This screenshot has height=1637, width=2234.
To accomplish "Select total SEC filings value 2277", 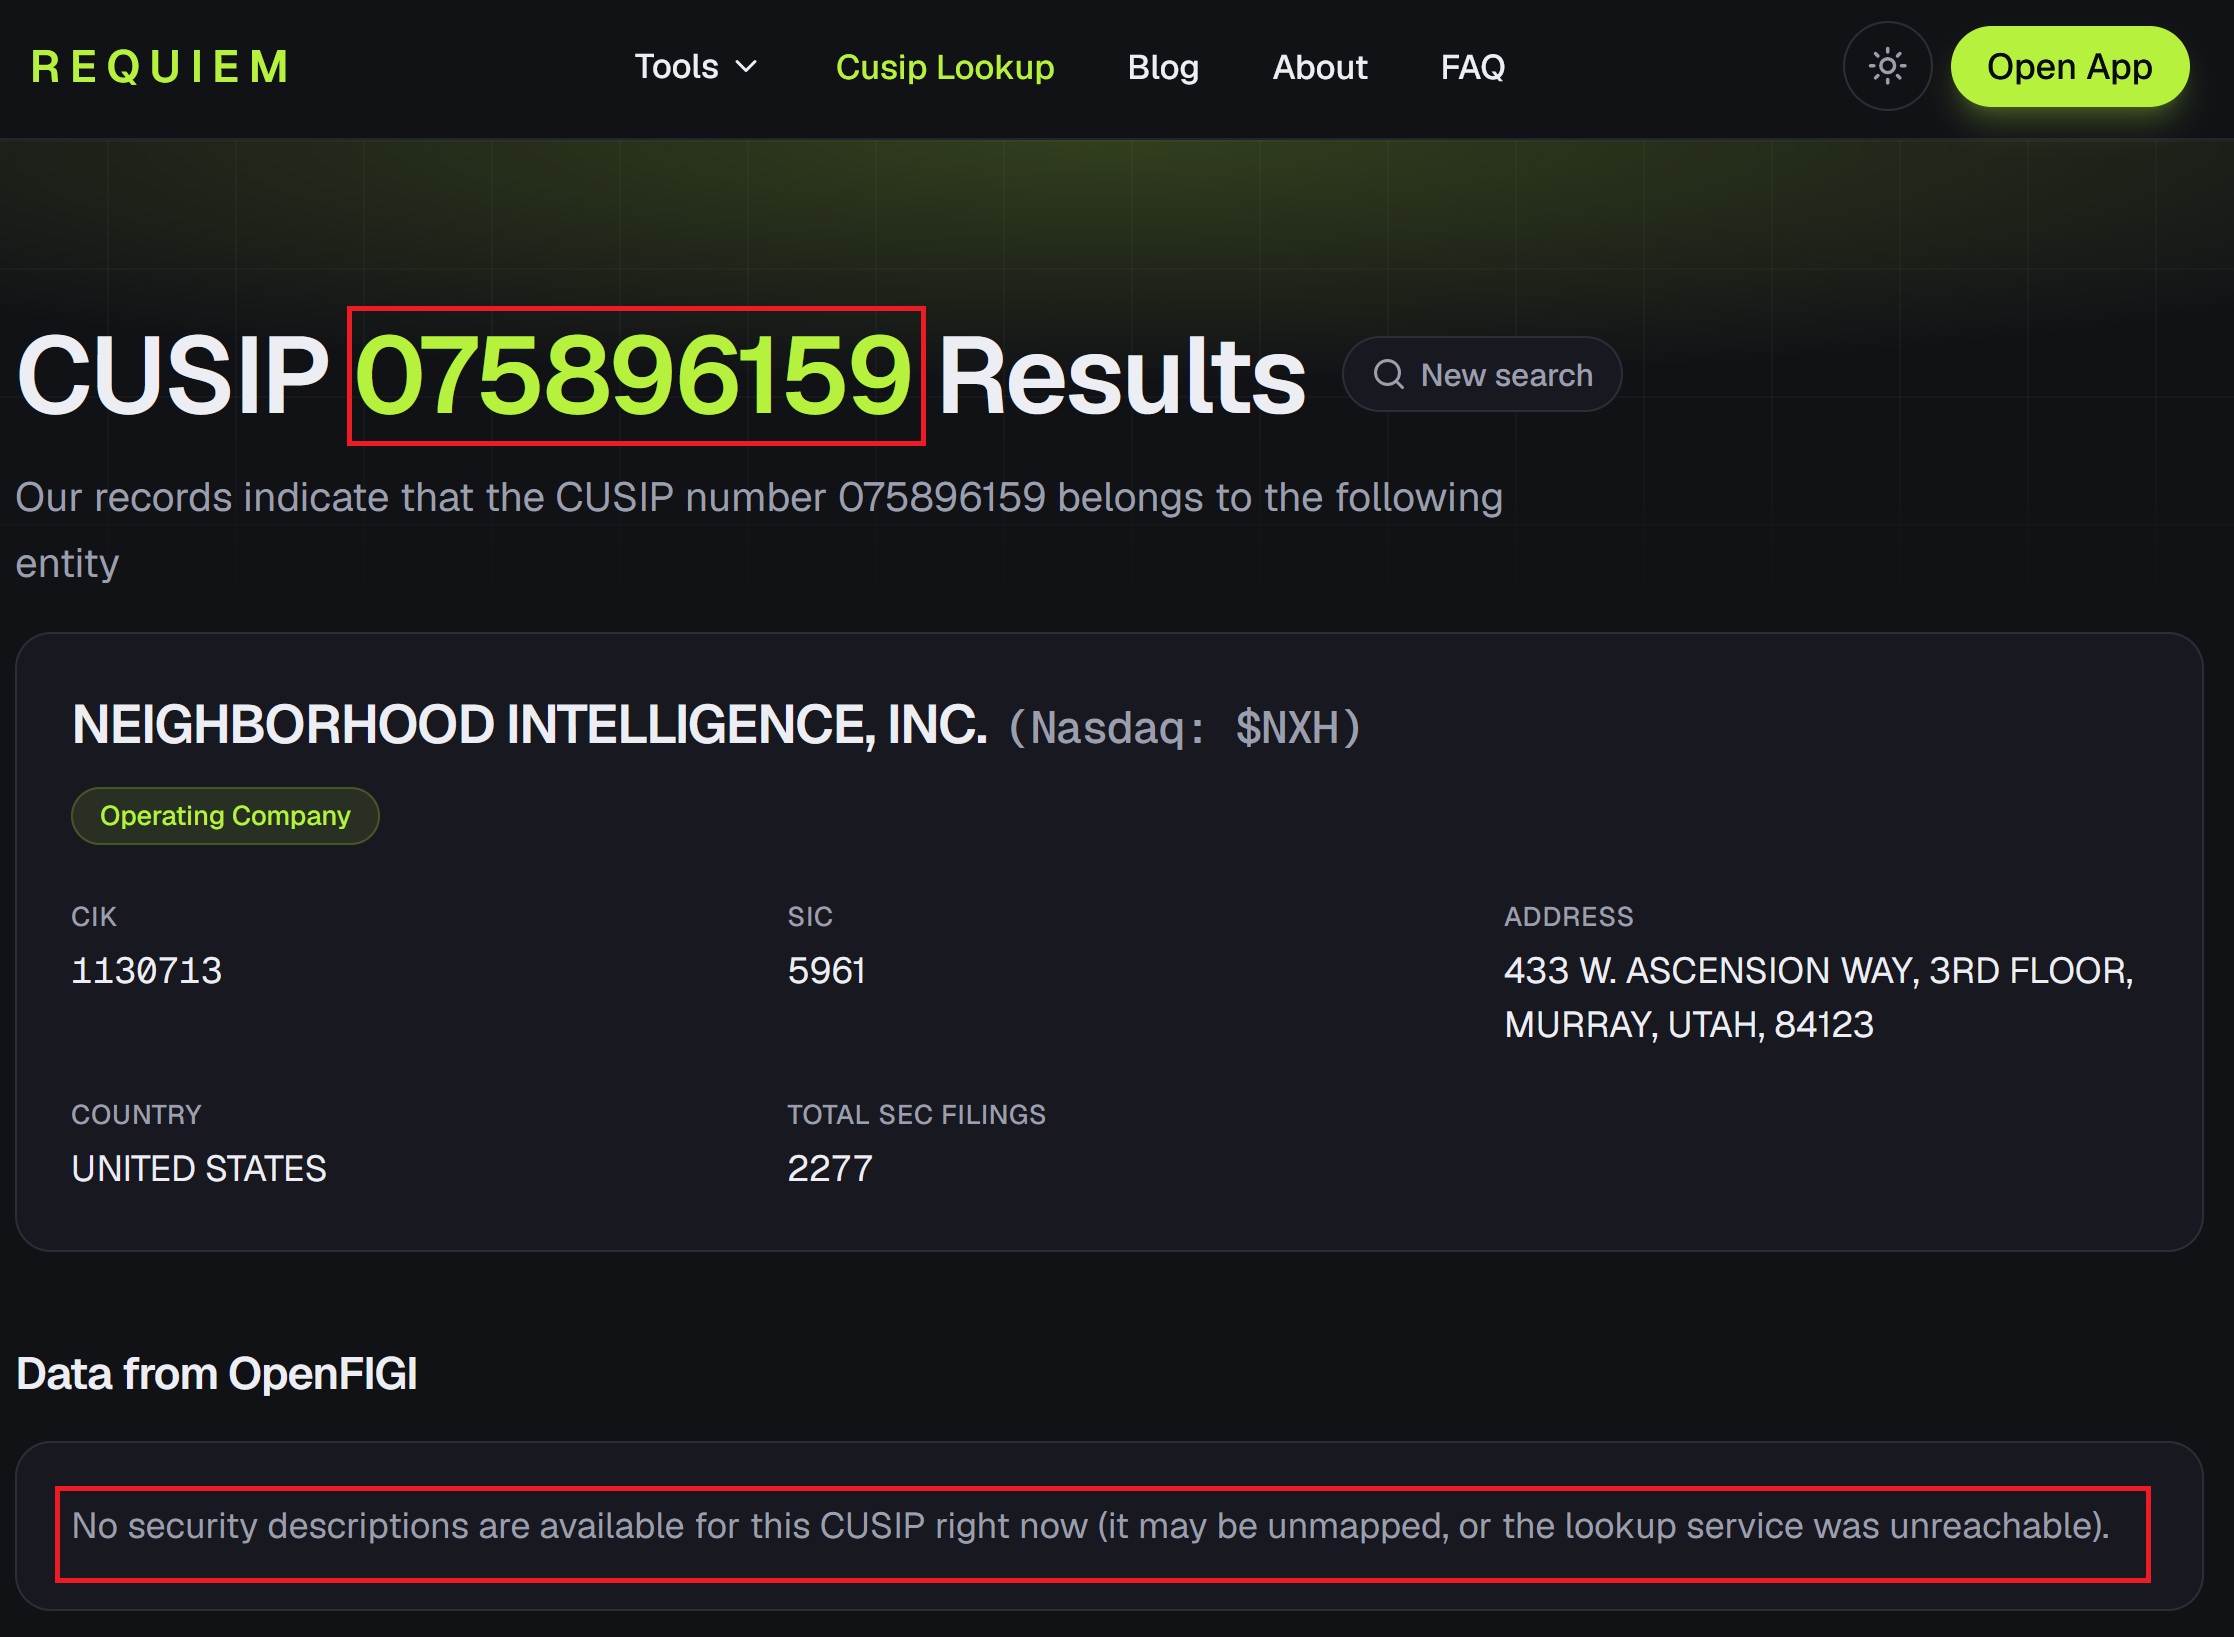I will tap(830, 1169).
